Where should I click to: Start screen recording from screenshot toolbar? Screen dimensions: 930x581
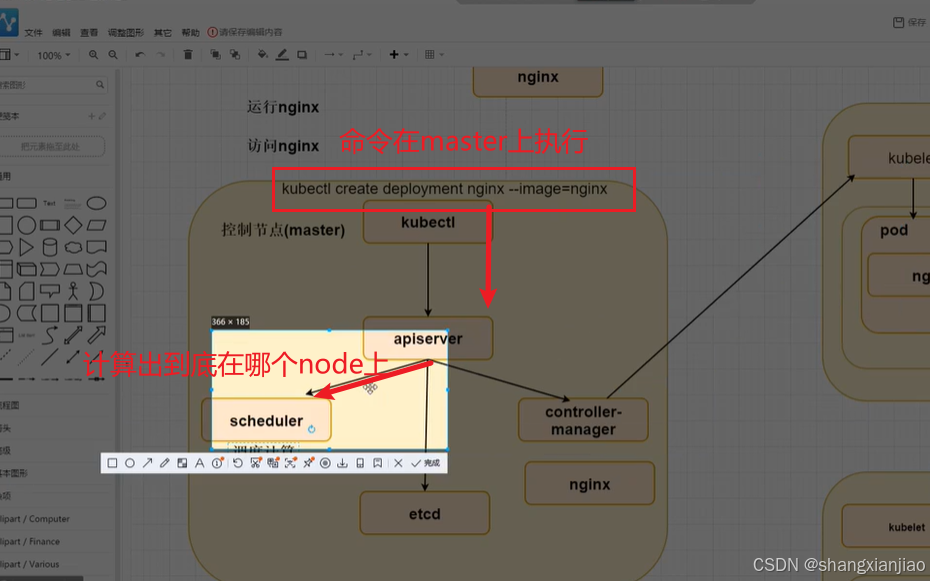[x=325, y=463]
